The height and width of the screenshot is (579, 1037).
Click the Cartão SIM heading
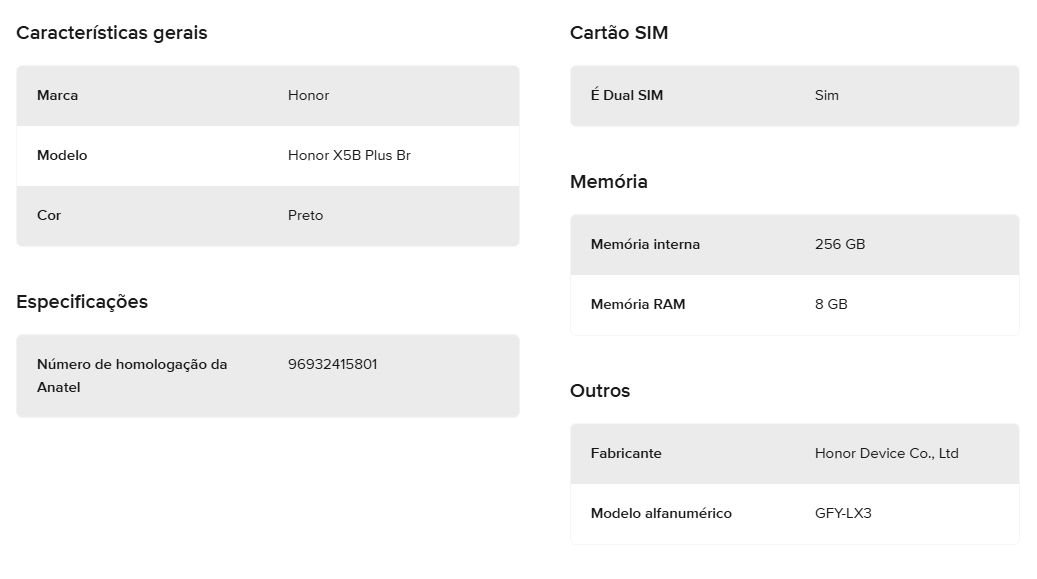(x=619, y=32)
